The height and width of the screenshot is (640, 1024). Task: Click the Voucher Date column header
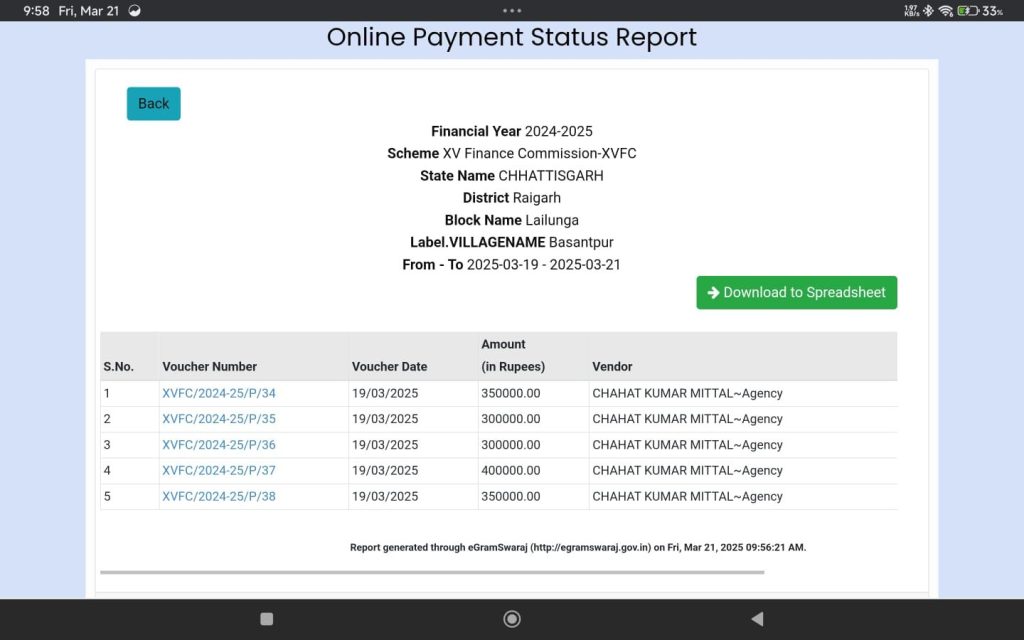389,367
